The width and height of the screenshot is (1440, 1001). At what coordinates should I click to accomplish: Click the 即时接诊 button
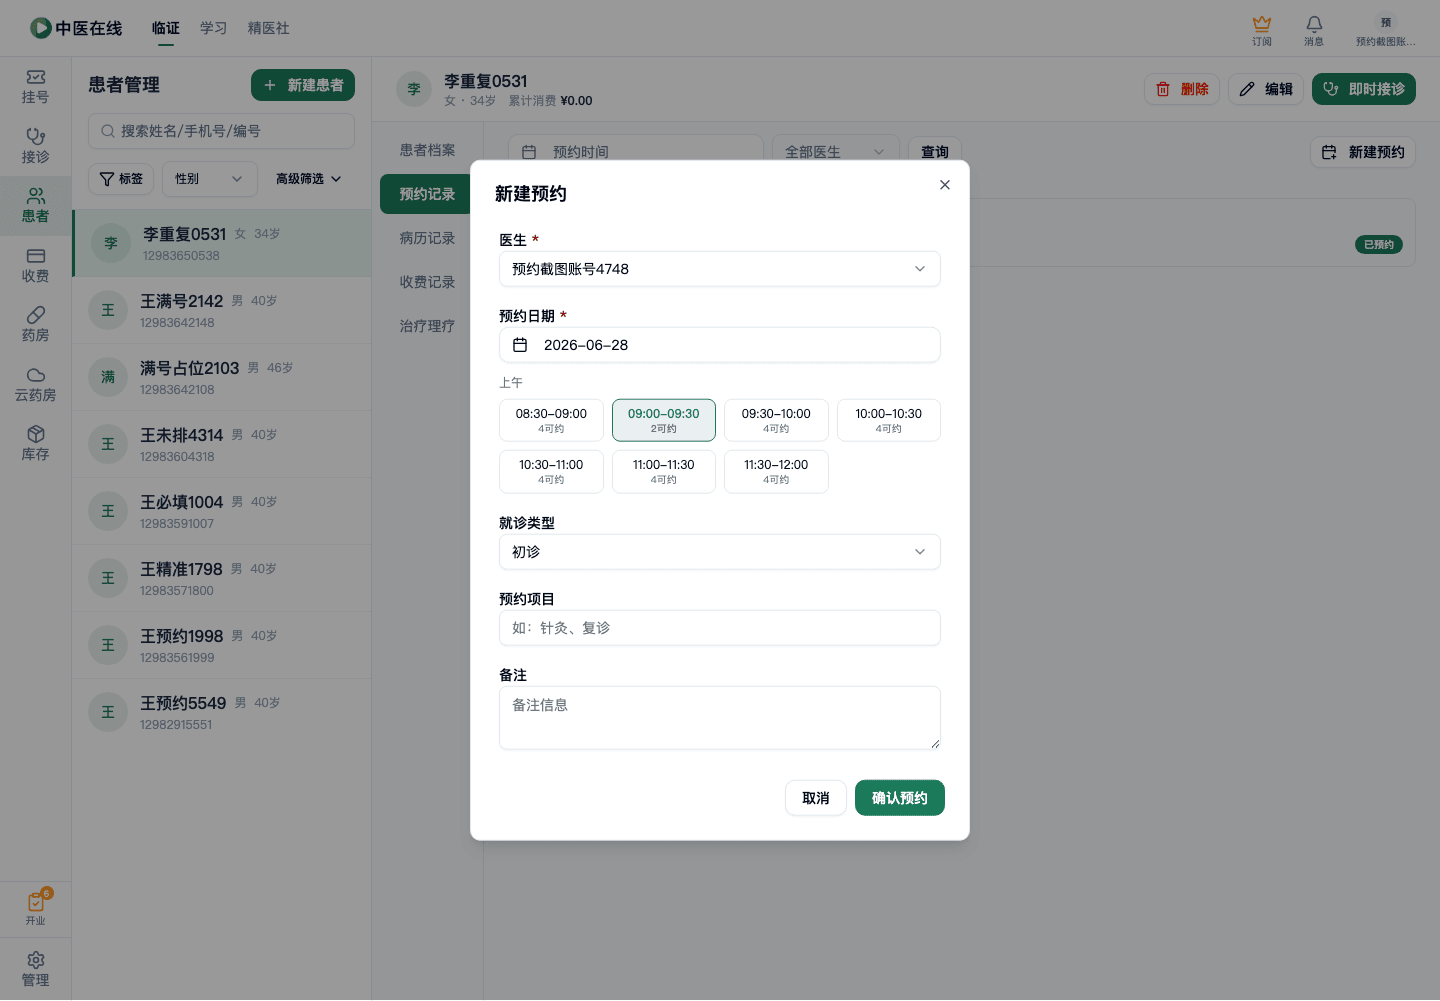click(1364, 89)
